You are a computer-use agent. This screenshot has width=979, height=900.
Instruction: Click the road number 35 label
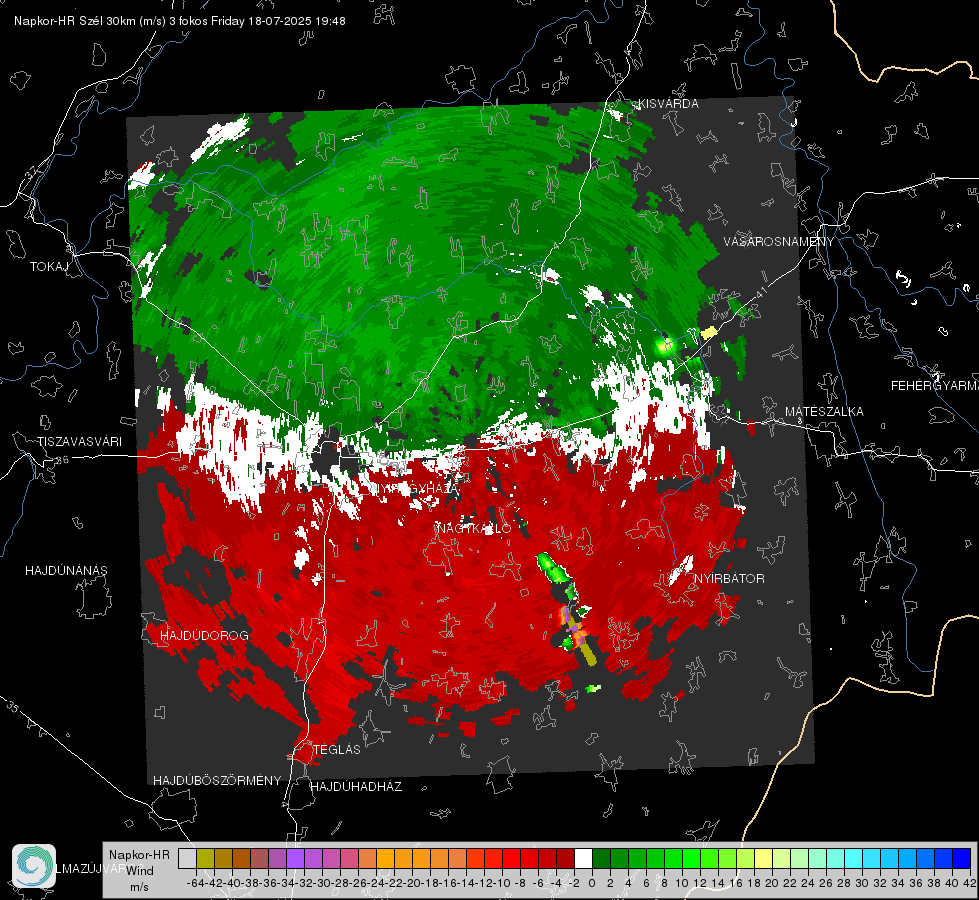tap(12, 707)
